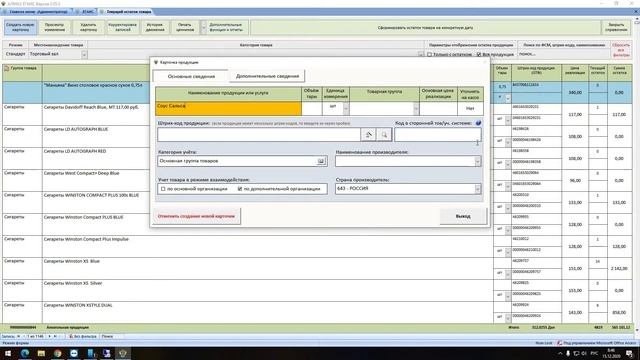
Task: Go to first record in navigation bar
Action: click(x=18, y=336)
